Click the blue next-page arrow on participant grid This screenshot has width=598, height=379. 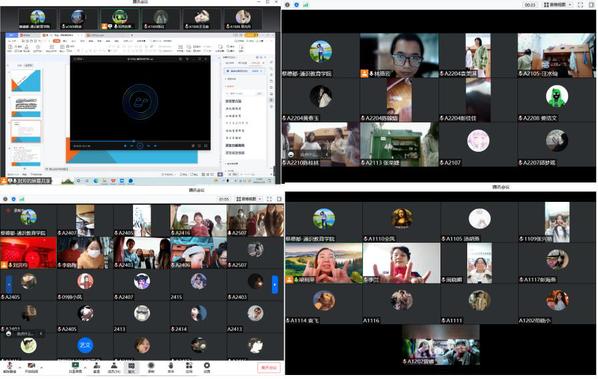pyautogui.click(x=275, y=284)
